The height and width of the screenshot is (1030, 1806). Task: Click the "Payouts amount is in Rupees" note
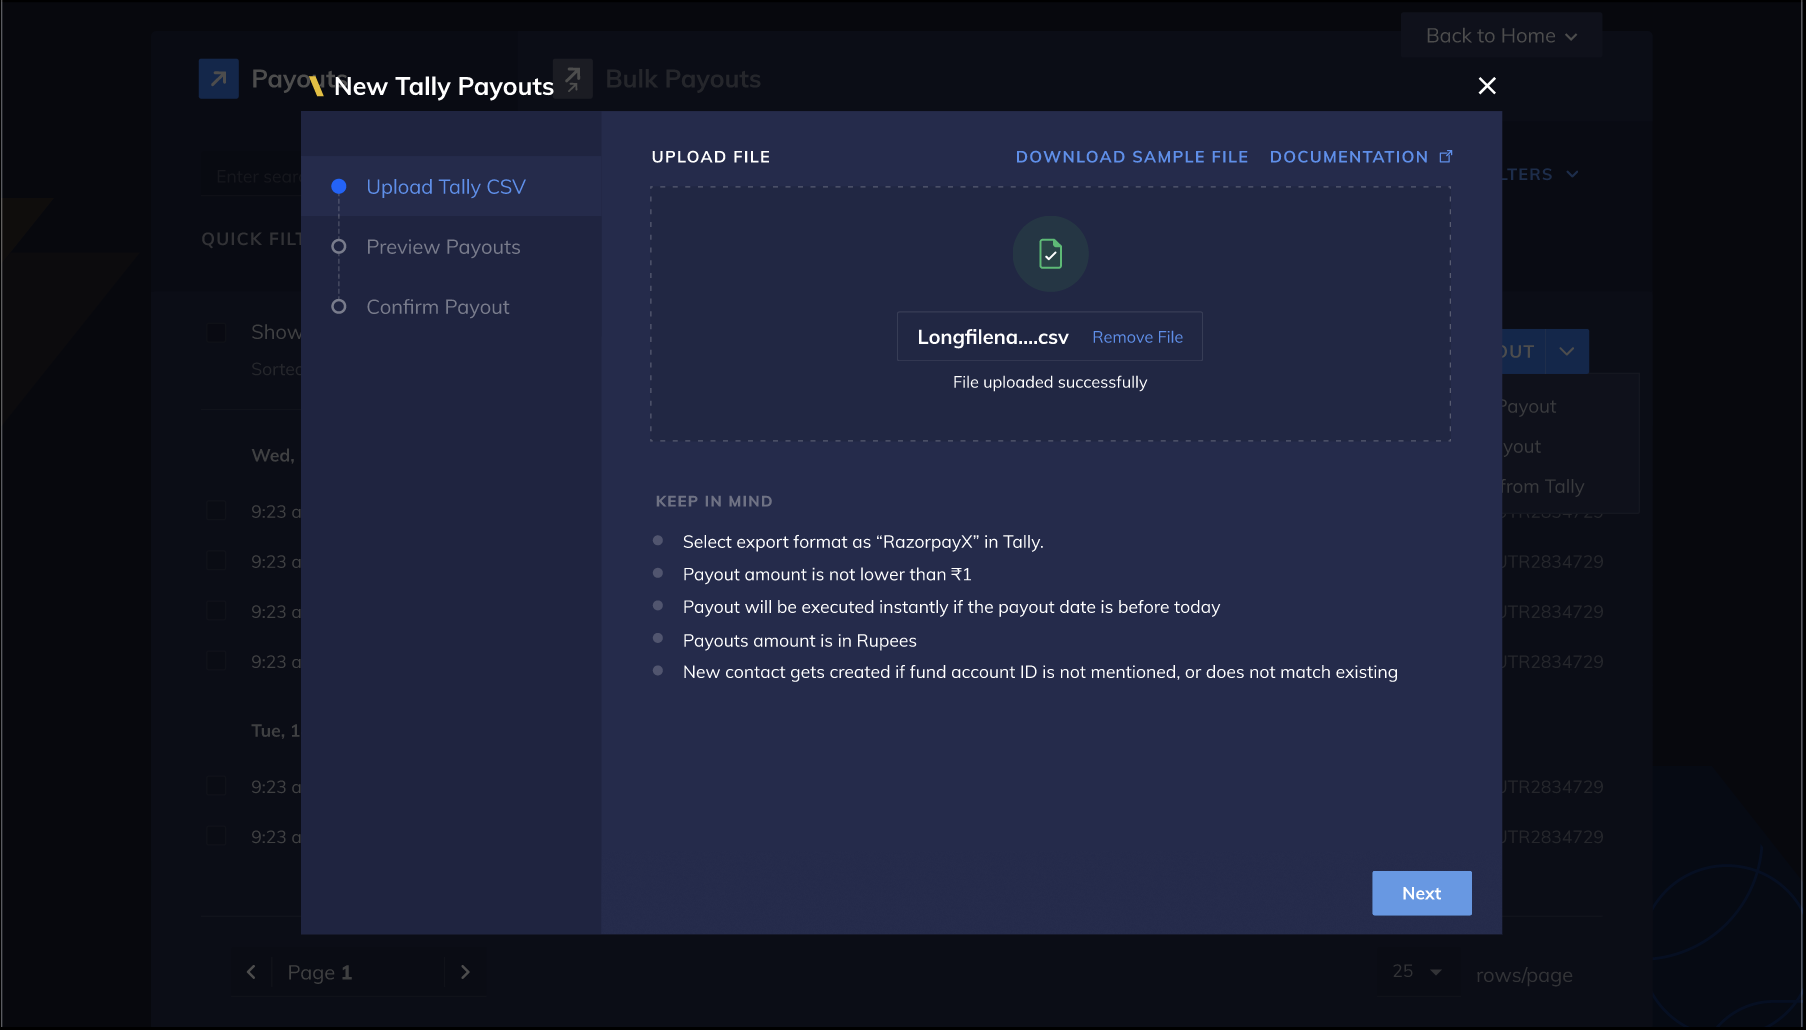[x=800, y=641]
